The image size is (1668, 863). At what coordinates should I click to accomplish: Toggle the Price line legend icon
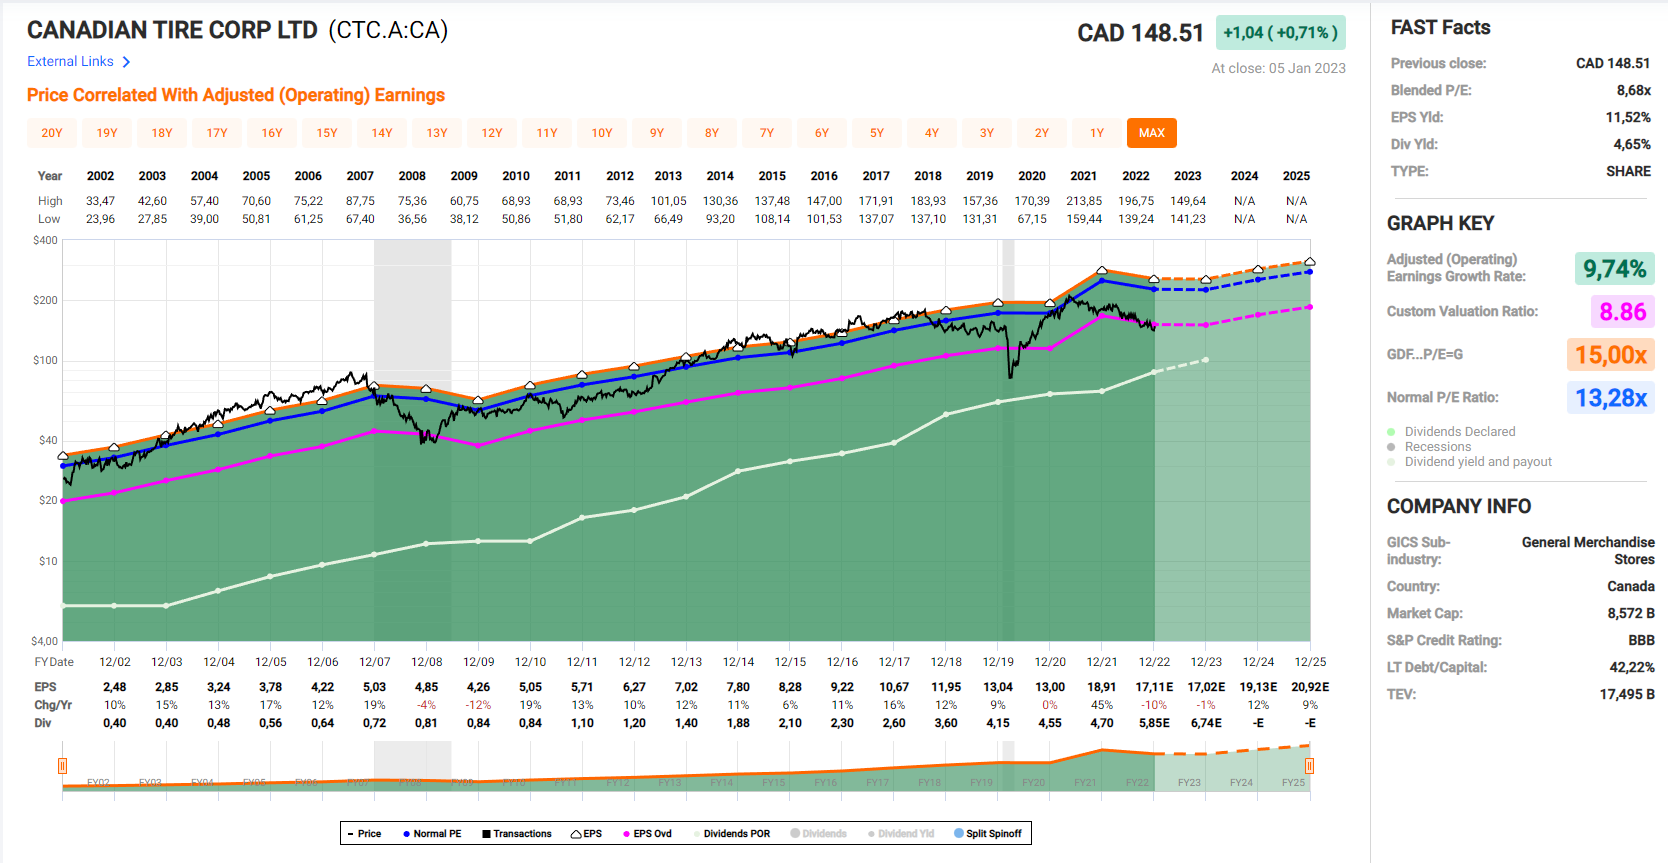tap(351, 834)
